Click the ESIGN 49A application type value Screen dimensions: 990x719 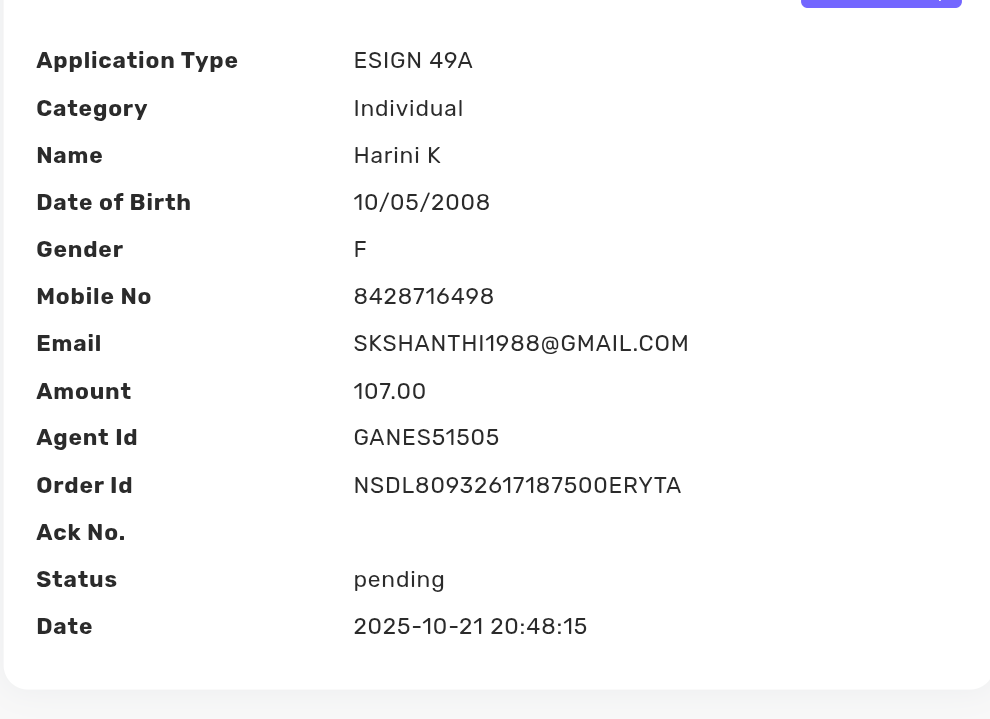[x=412, y=61]
